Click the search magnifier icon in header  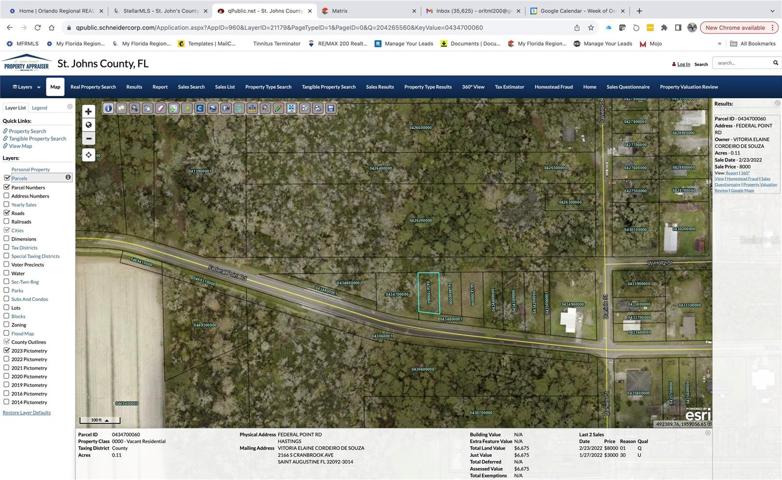[776, 63]
